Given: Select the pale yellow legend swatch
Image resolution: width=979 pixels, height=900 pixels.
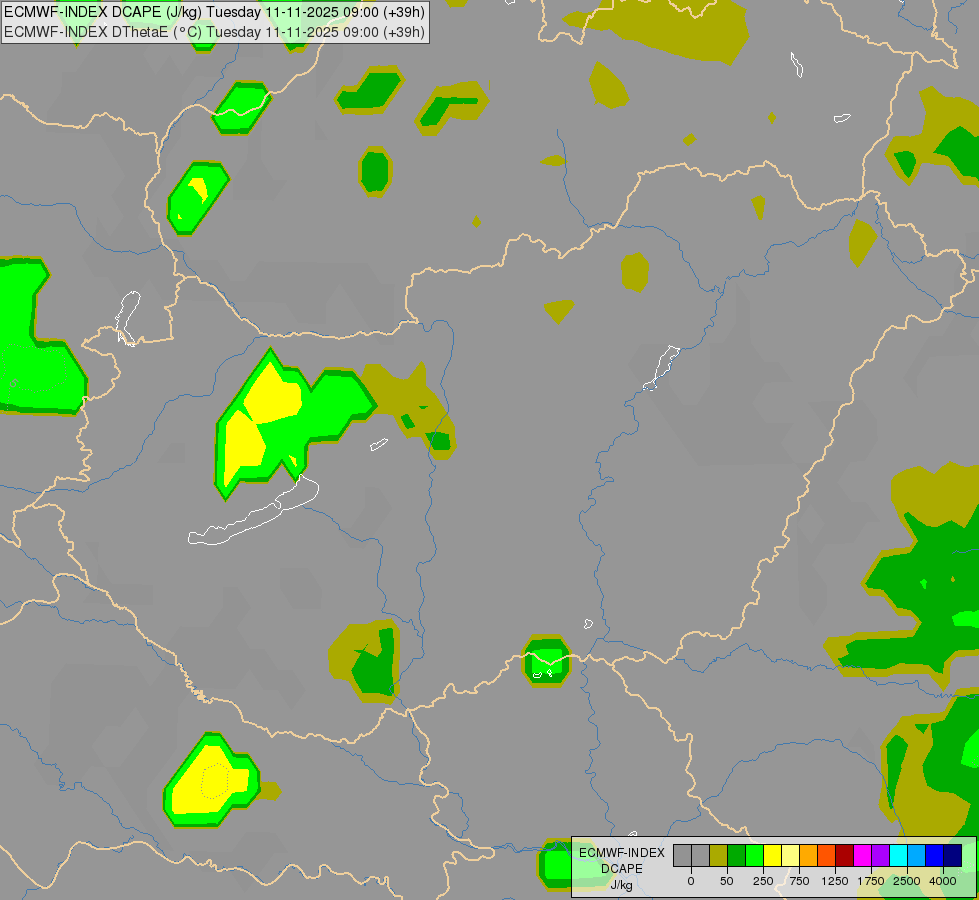Looking at the screenshot, I should [791, 856].
